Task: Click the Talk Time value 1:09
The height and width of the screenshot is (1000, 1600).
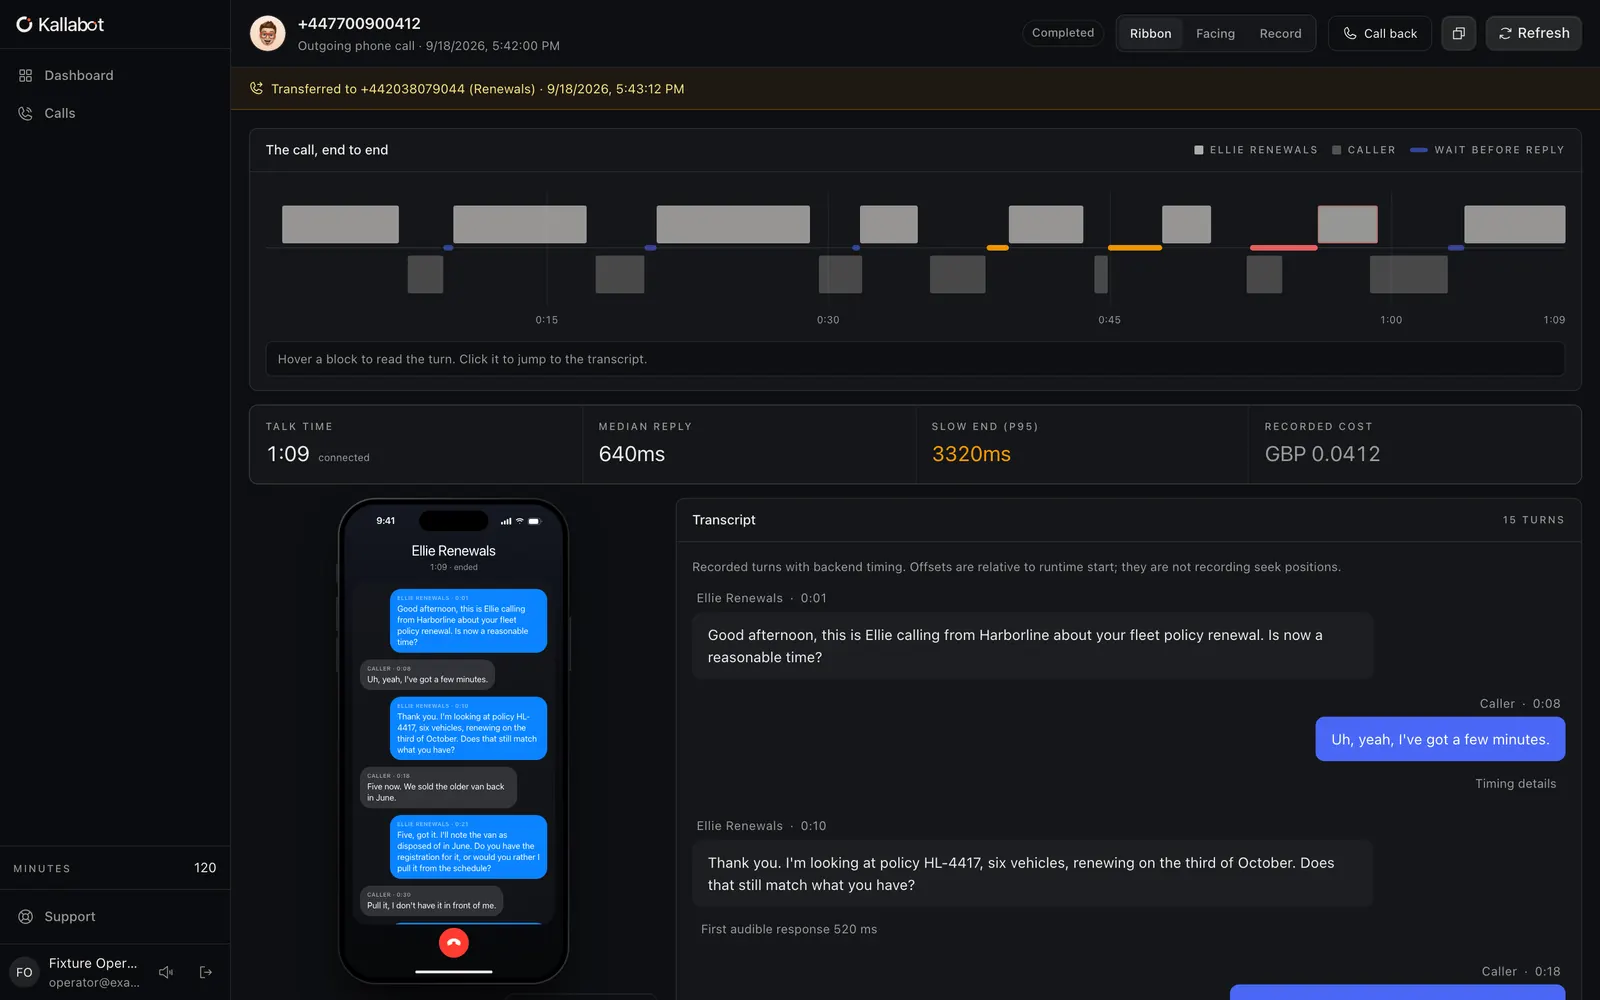Action: [x=288, y=454]
